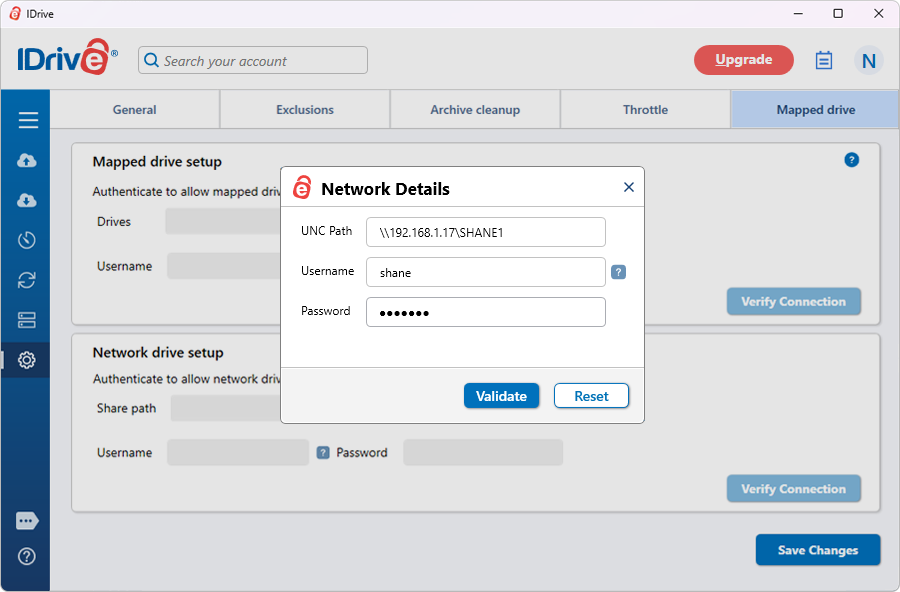900x592 pixels.
Task: Open the chat message icon in sidebar
Action: pyautogui.click(x=28, y=521)
